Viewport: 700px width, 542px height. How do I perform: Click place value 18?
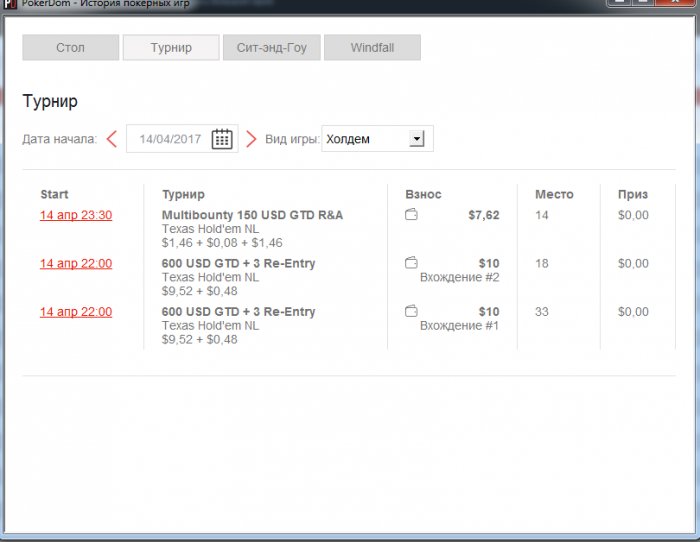[x=542, y=263]
